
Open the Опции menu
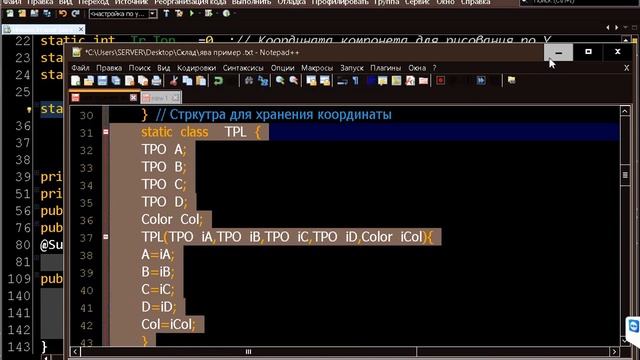(282, 68)
